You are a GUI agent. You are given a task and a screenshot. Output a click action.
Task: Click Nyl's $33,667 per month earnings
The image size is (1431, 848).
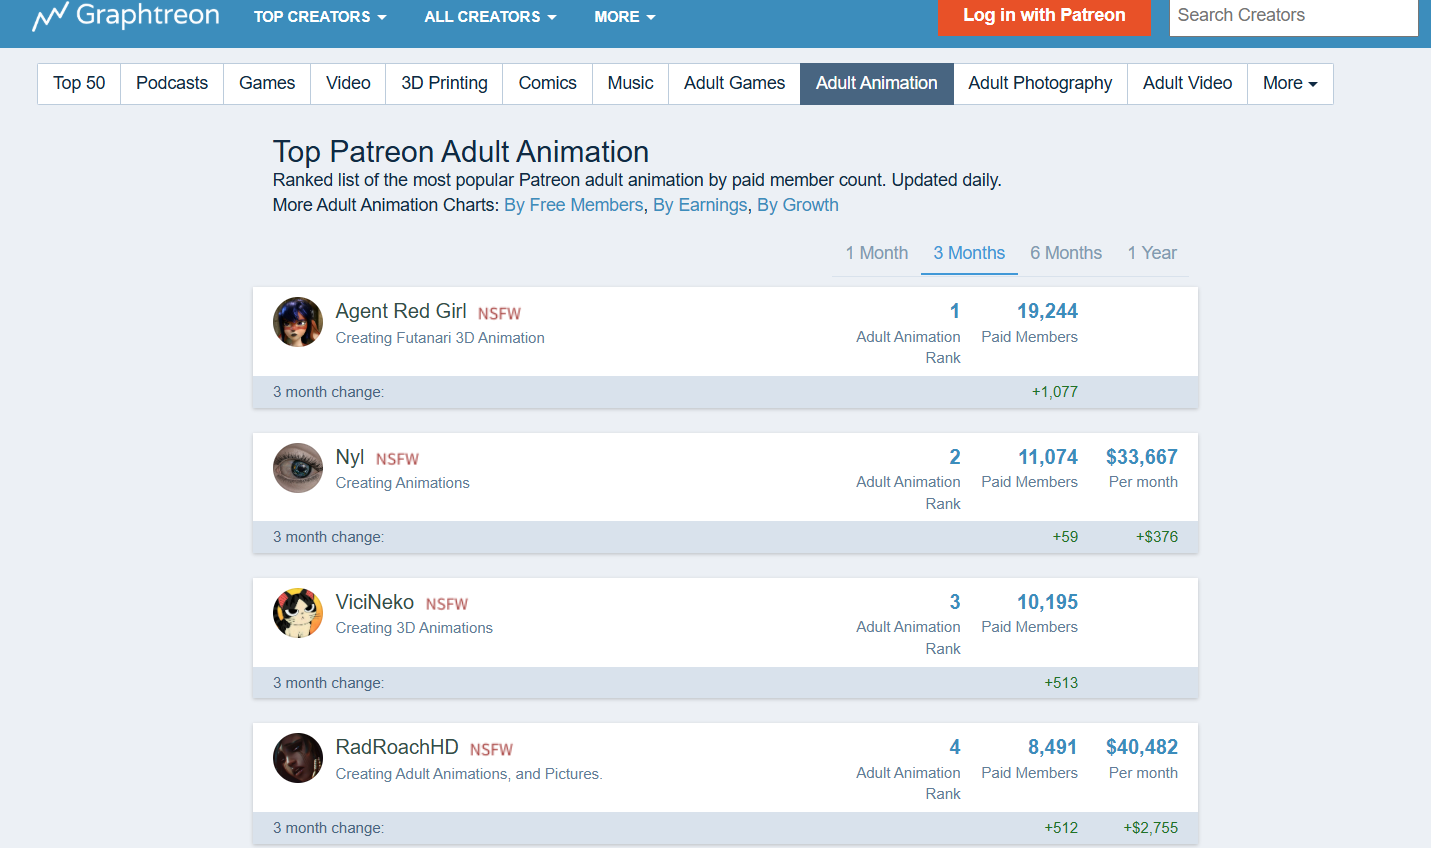(1142, 457)
